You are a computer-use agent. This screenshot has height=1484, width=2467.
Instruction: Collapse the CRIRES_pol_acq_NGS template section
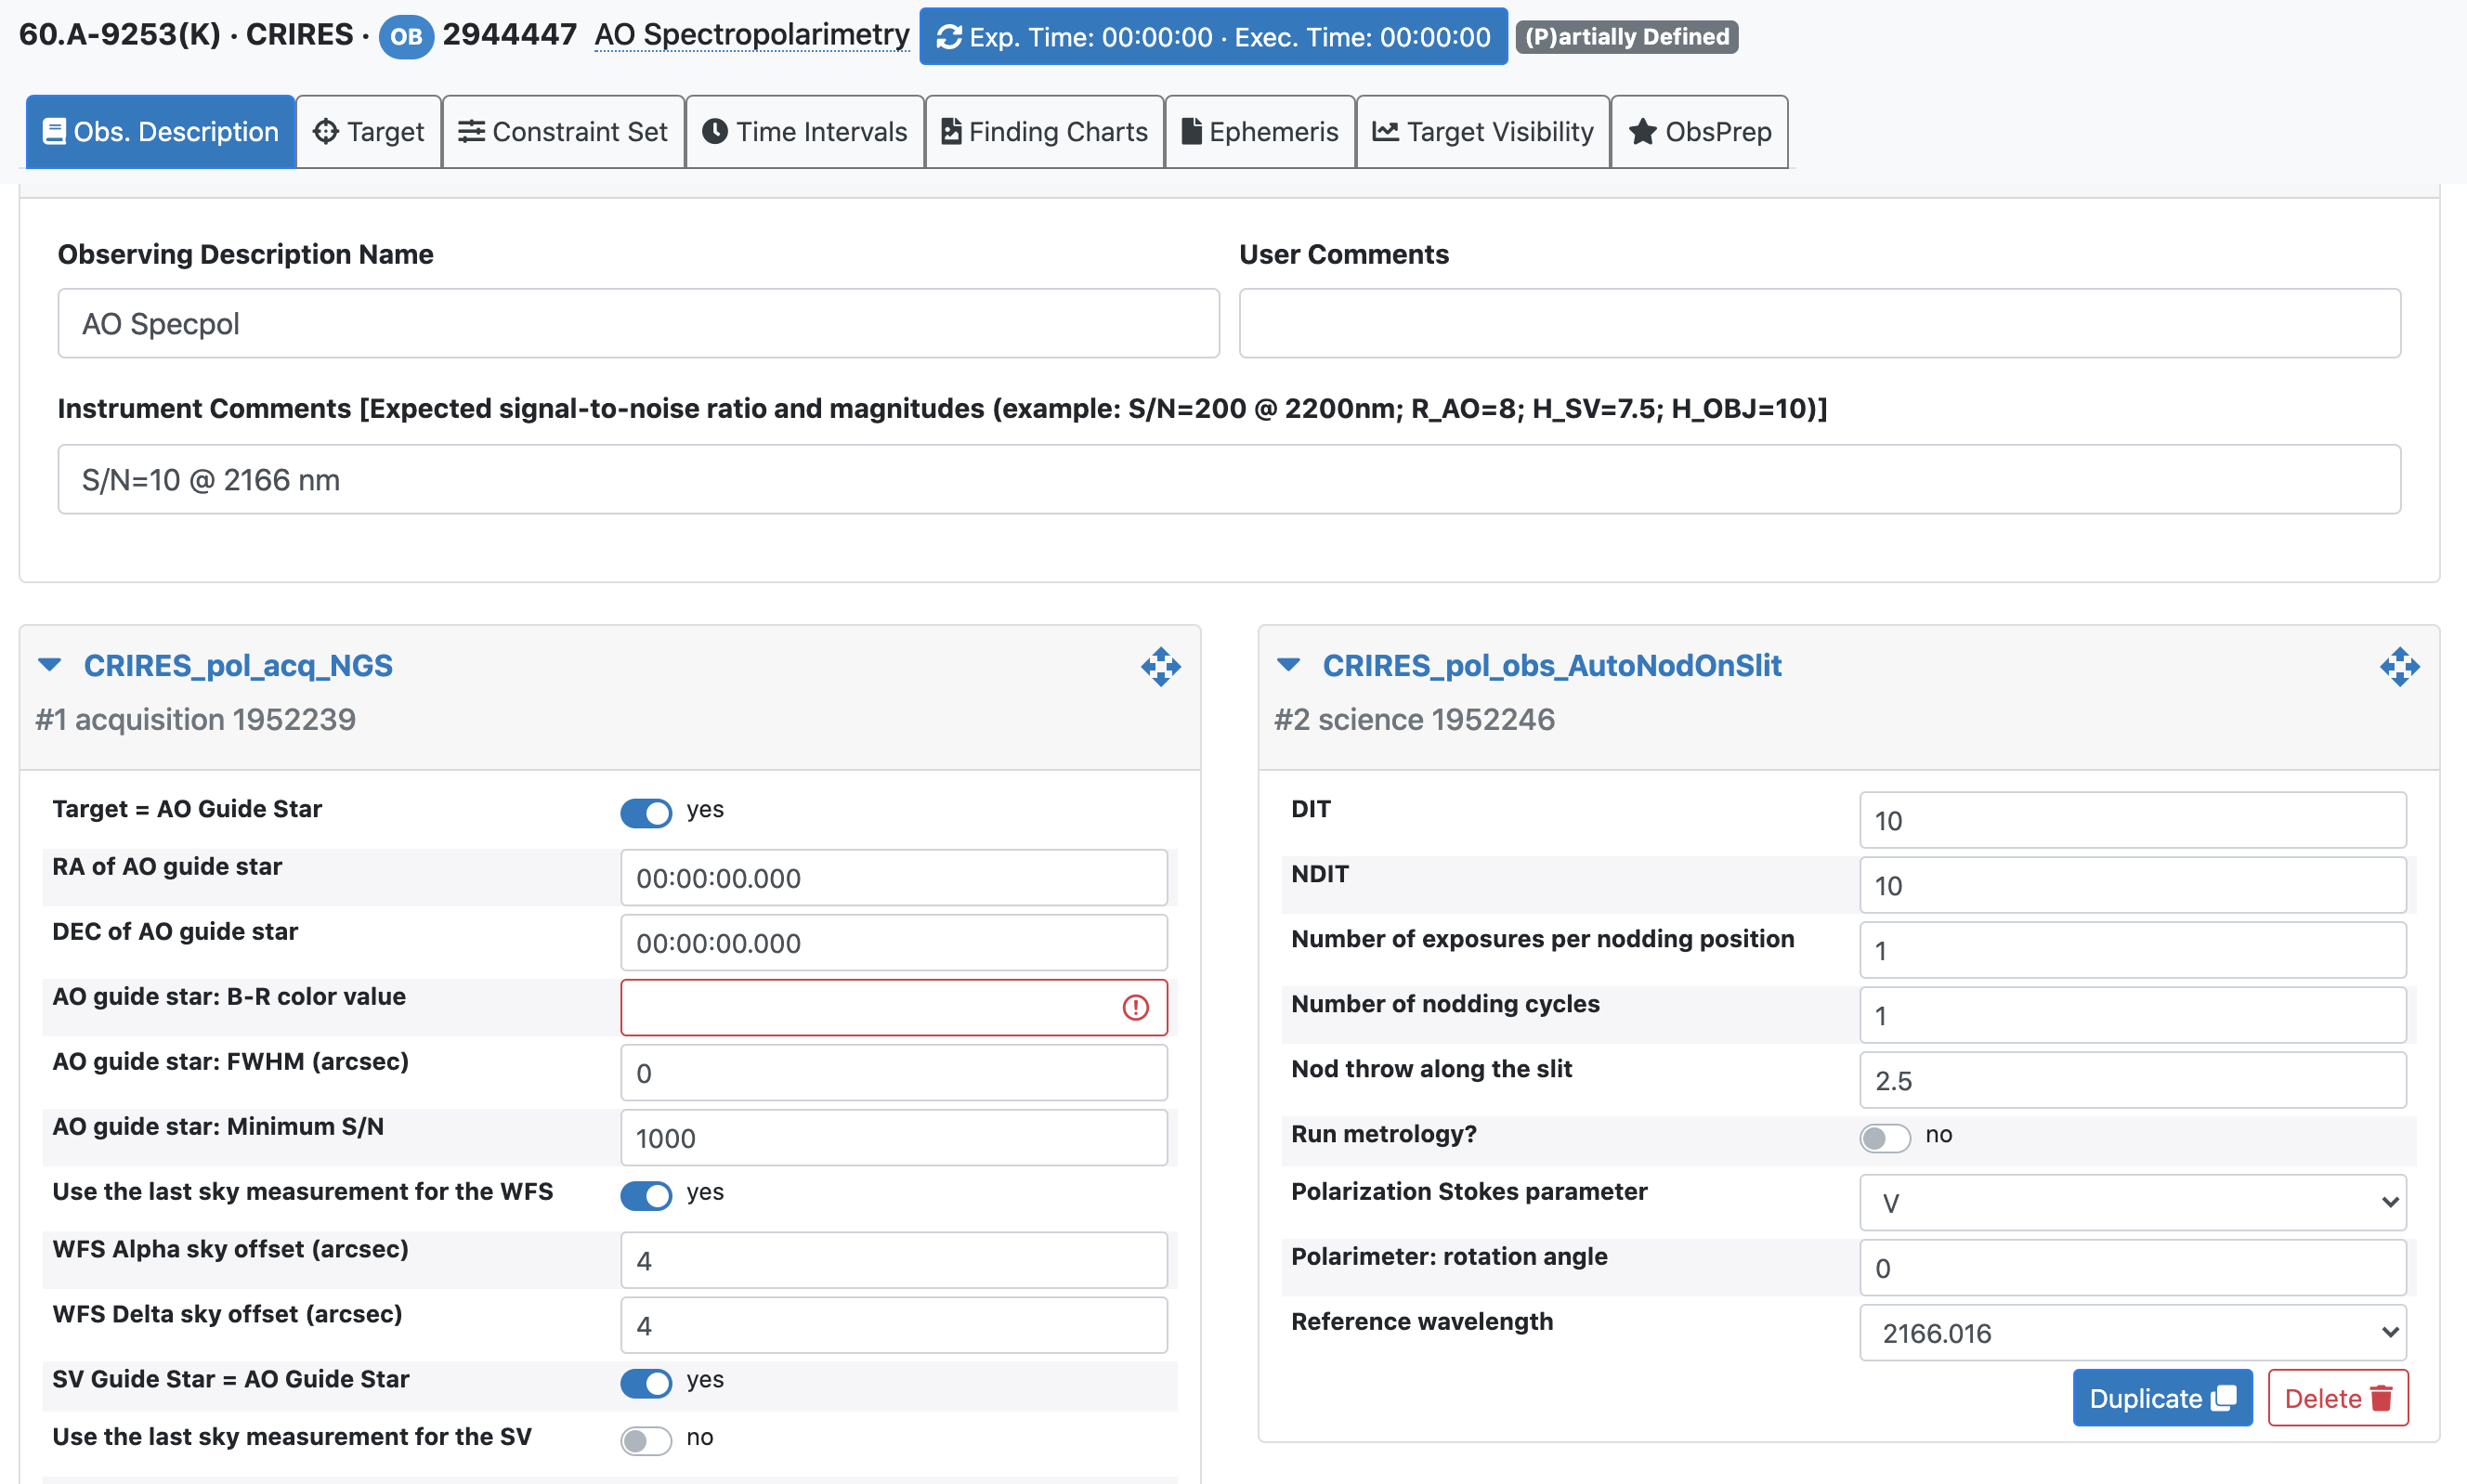point(50,665)
